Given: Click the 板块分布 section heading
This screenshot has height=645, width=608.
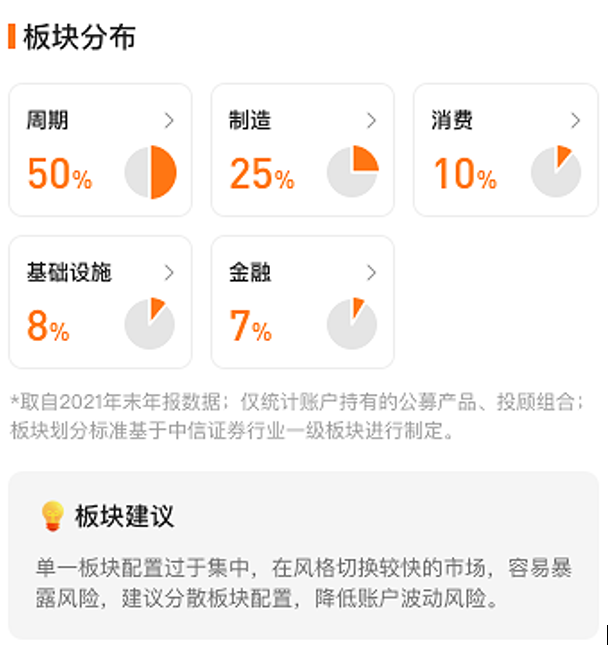Looking at the screenshot, I should [x=78, y=37].
